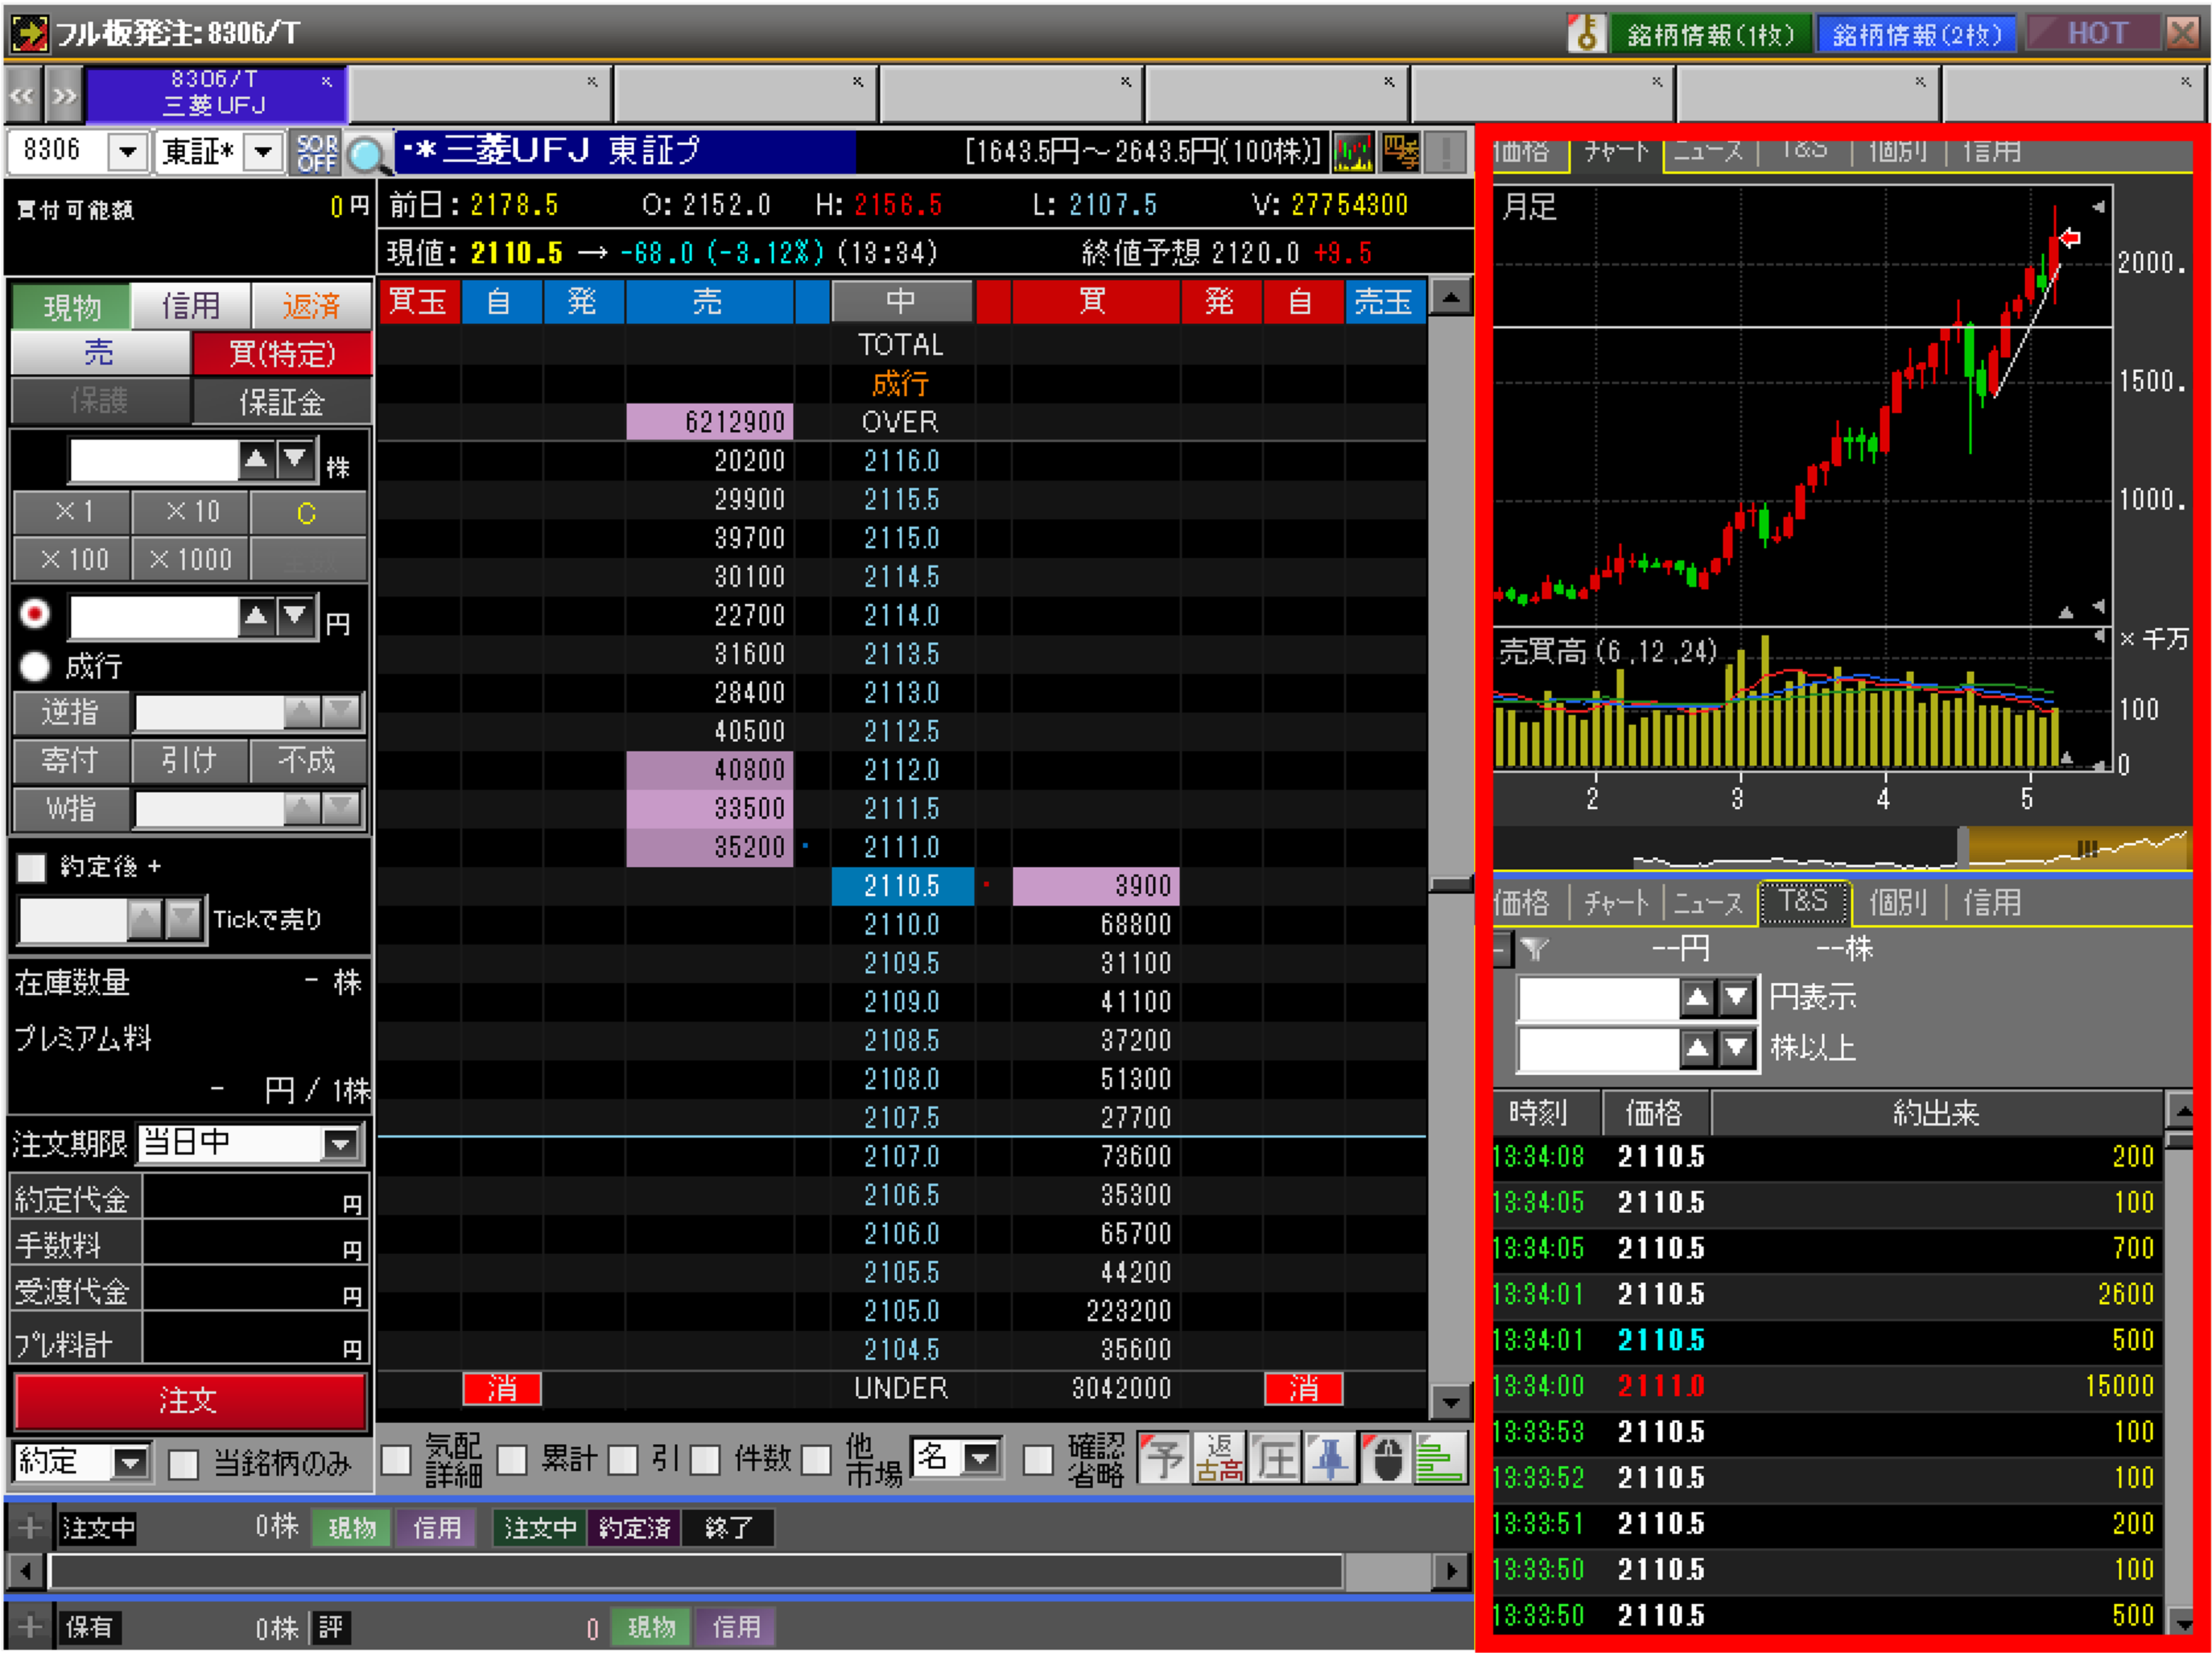
Task: Open the 注文期限 当日中 dropdown
Action: (x=341, y=1143)
